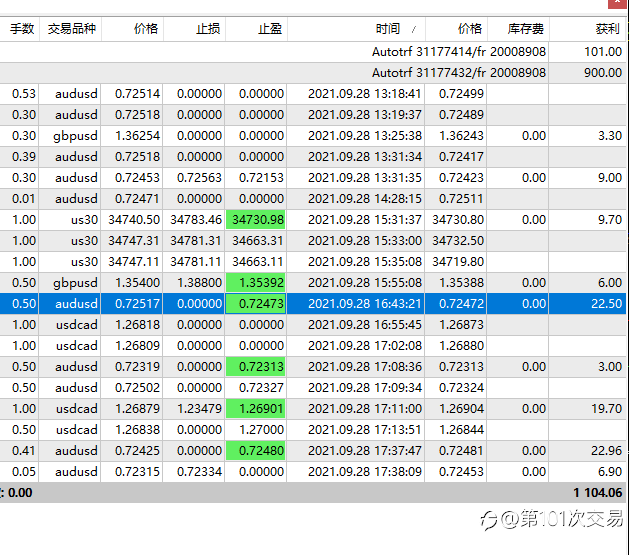629x555 pixels.
Task: Click the total profit 1 104.06
Action: coord(597,492)
